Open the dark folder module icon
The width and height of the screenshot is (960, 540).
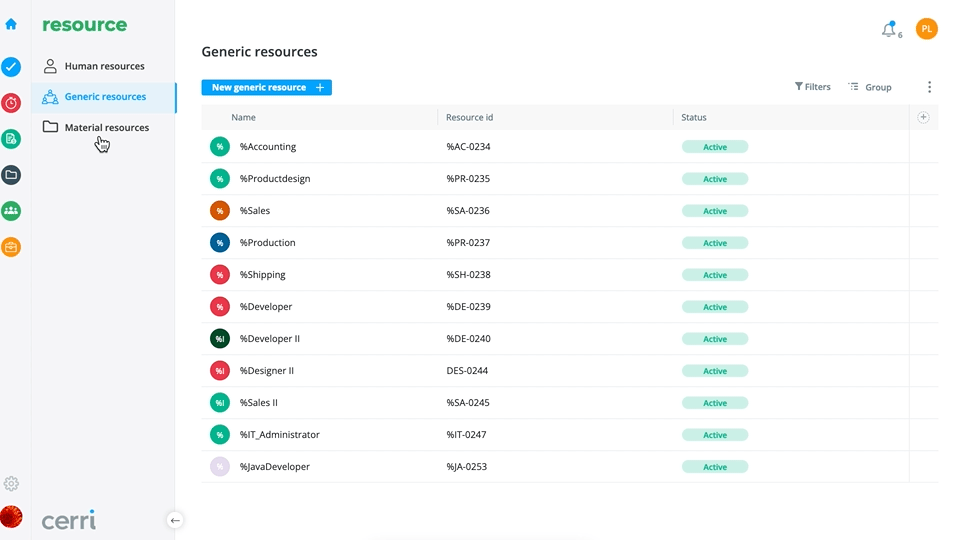(x=11, y=175)
